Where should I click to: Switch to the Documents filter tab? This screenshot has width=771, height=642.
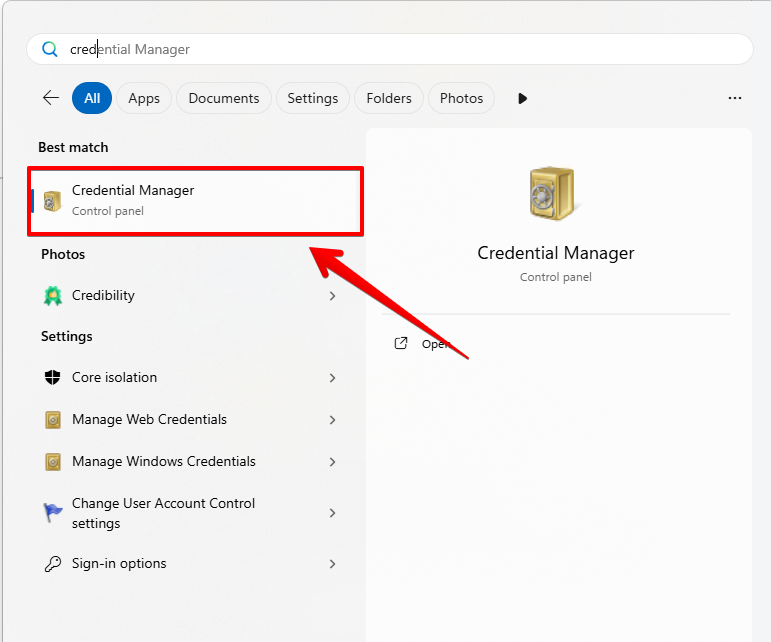tap(223, 98)
